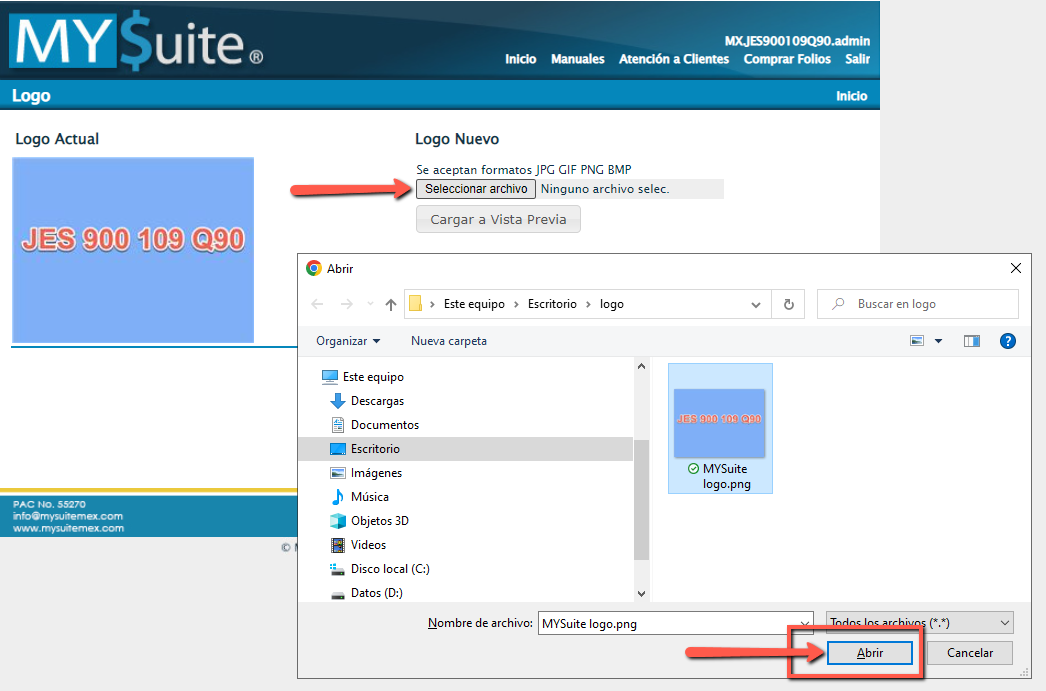This screenshot has width=1046, height=691.
Task: Click the Datos (D:) drive icon
Action: pyautogui.click(x=338, y=594)
